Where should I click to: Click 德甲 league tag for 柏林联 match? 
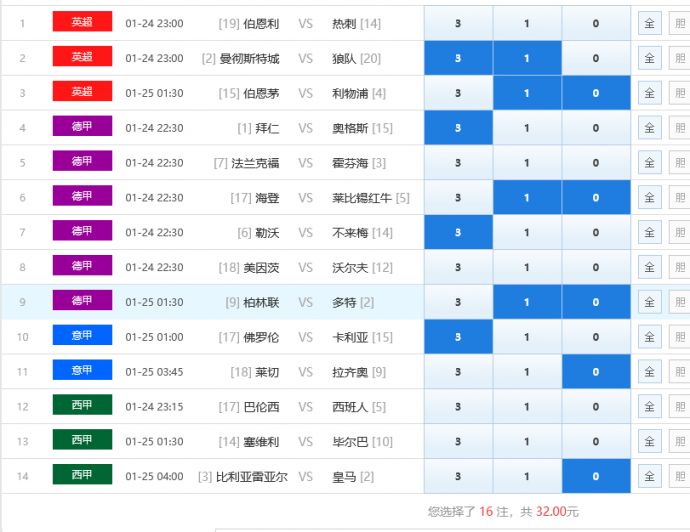pos(82,301)
